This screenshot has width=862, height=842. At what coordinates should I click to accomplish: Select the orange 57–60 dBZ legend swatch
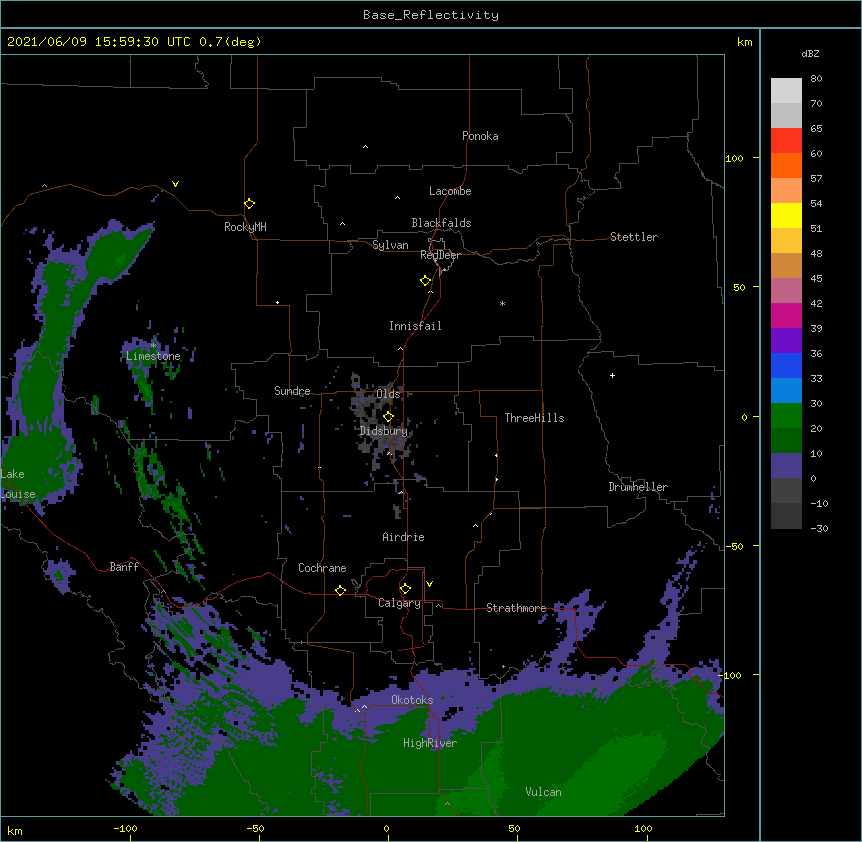(786, 165)
